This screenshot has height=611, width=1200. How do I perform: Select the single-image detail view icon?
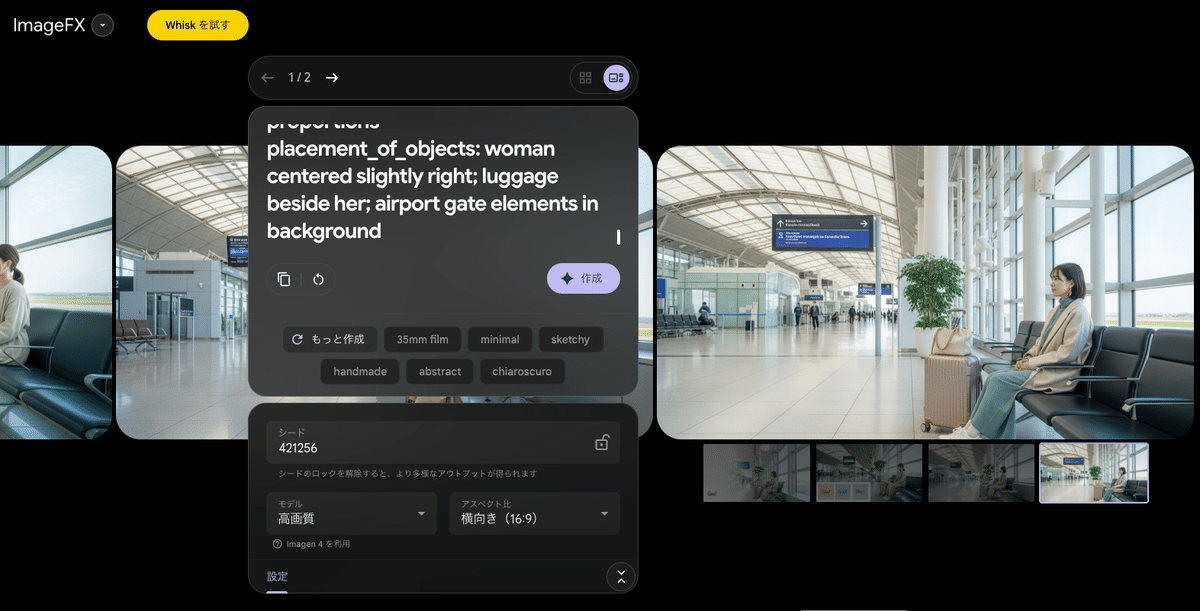(616, 78)
